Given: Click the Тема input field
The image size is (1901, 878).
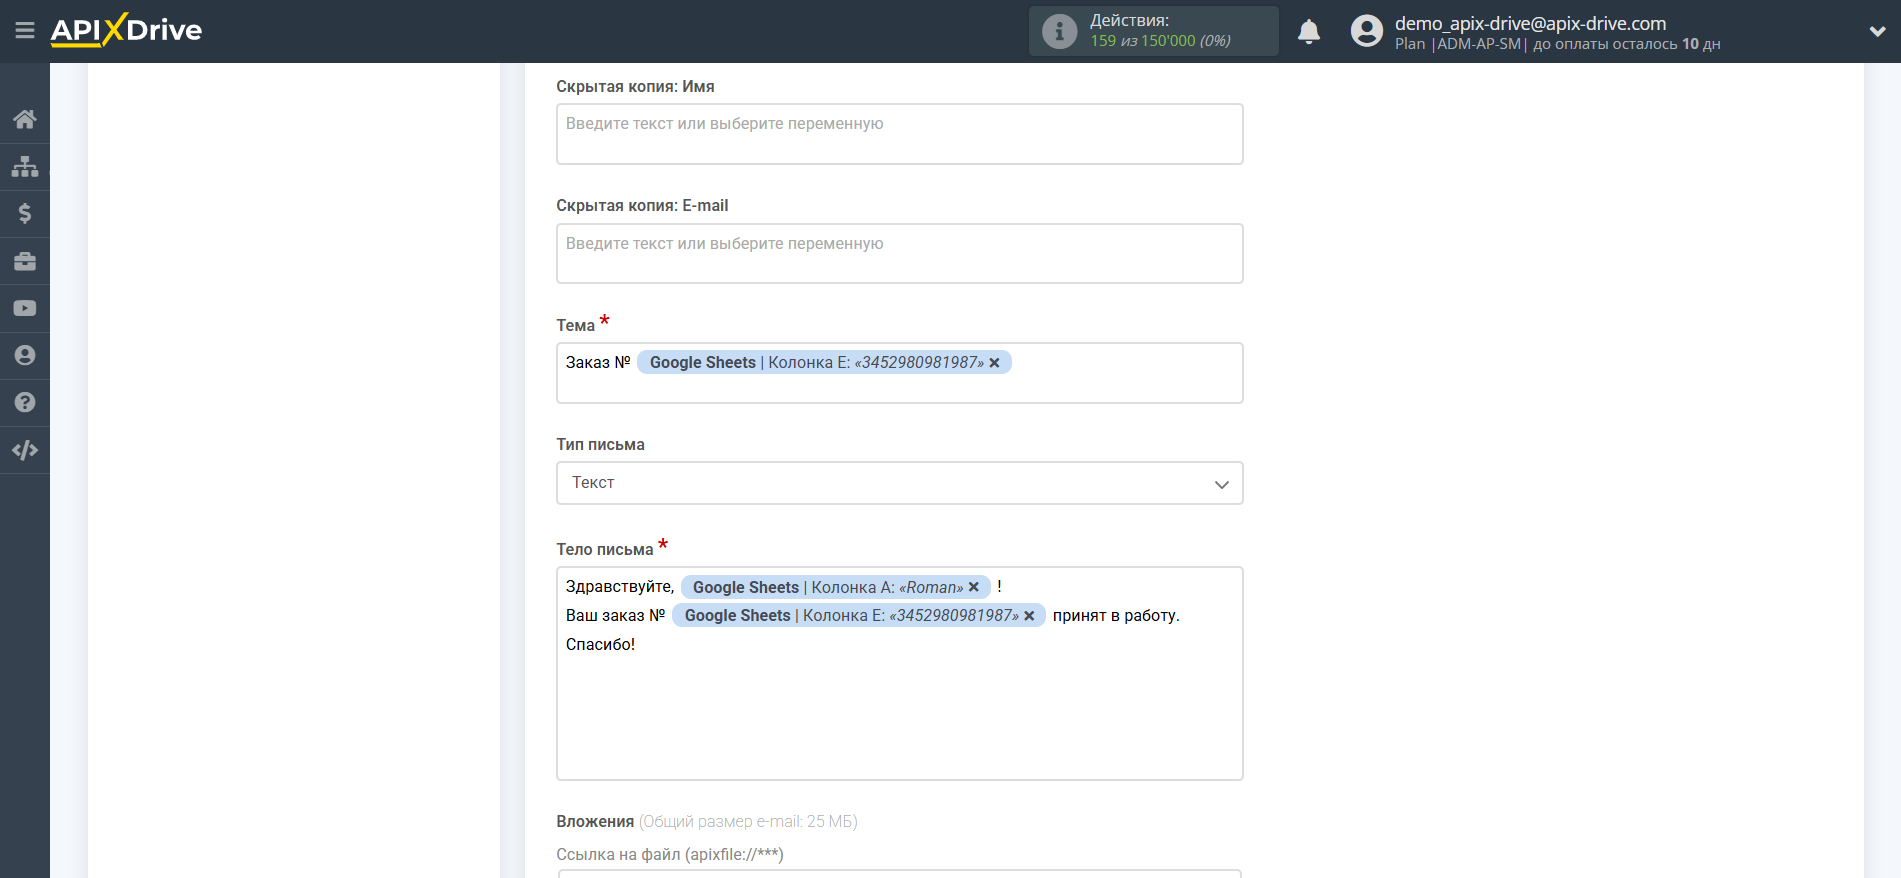Looking at the screenshot, I should point(899,373).
